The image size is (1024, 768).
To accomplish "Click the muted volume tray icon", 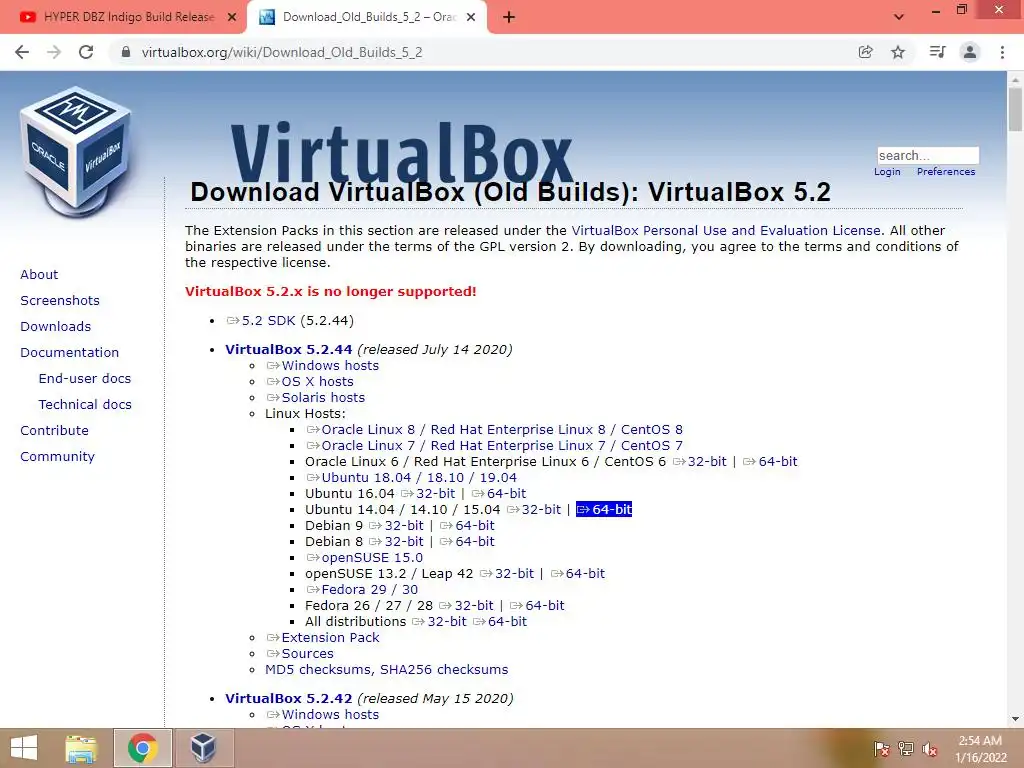I will [x=930, y=748].
